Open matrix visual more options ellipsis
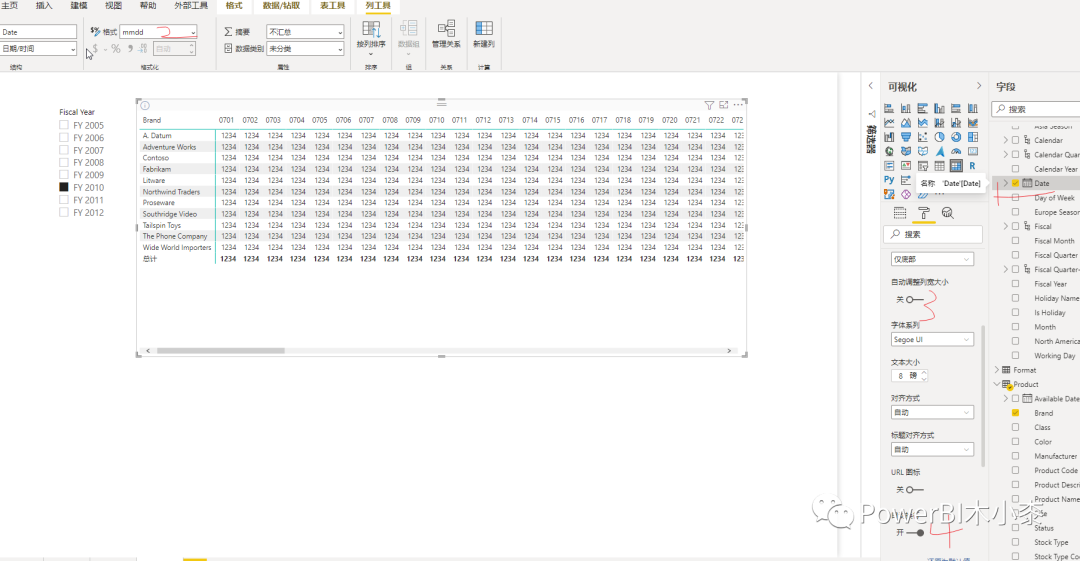 (738, 105)
